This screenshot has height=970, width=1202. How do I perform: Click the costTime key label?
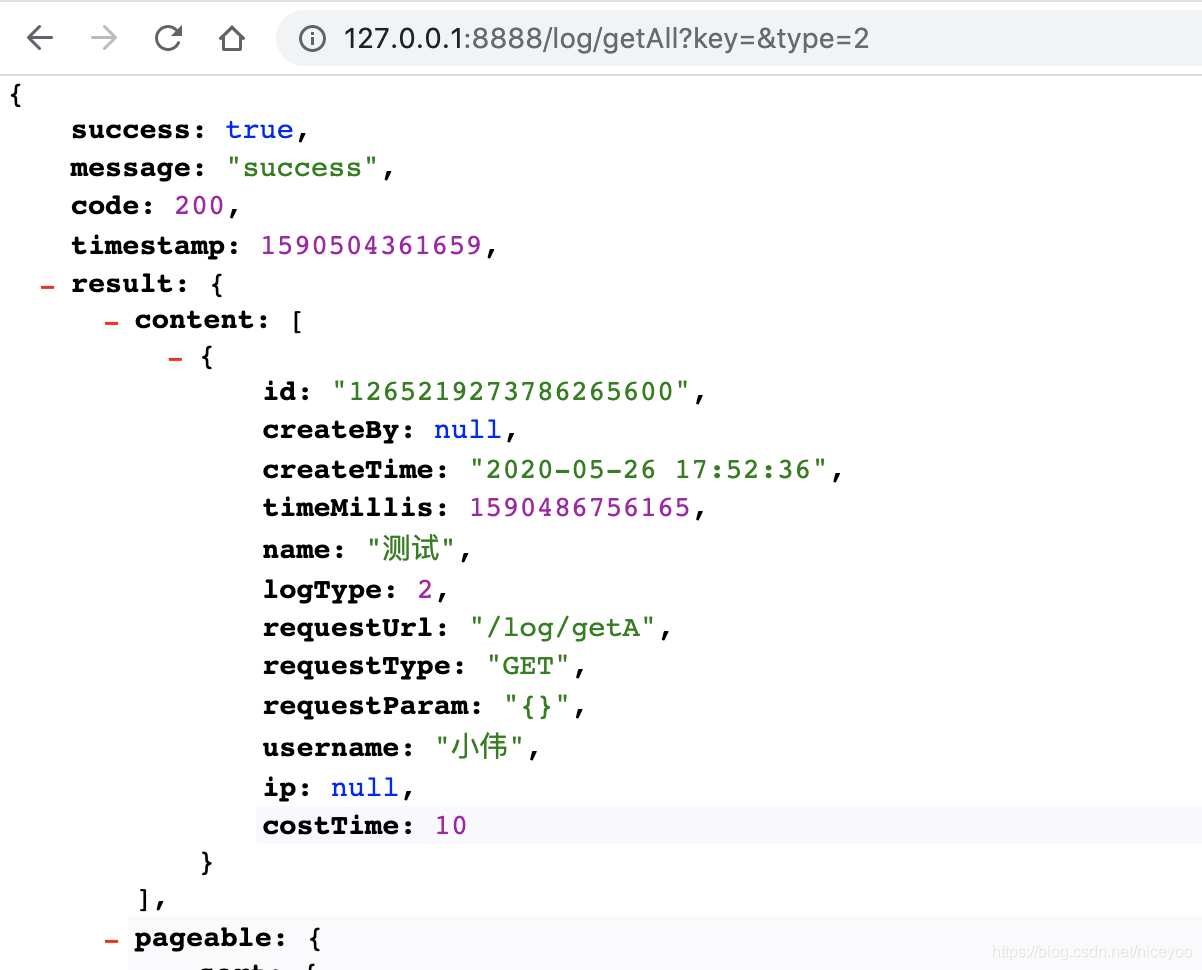(x=339, y=826)
